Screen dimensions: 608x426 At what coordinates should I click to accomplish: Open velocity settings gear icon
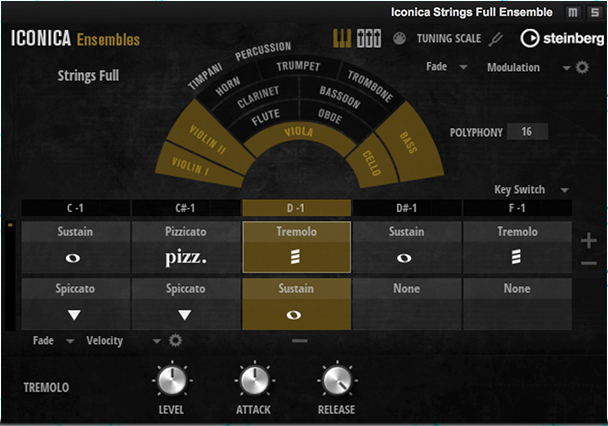[175, 340]
